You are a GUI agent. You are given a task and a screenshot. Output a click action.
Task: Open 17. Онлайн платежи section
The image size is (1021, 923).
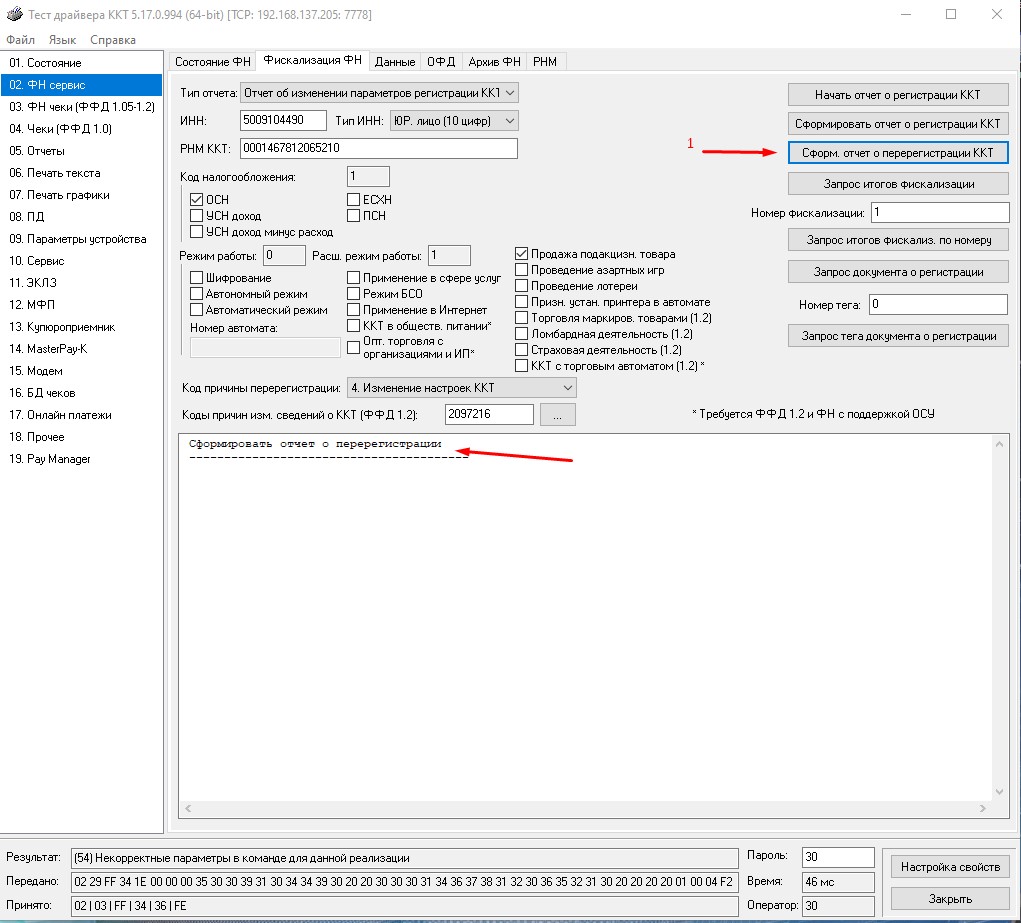pyautogui.click(x=81, y=415)
